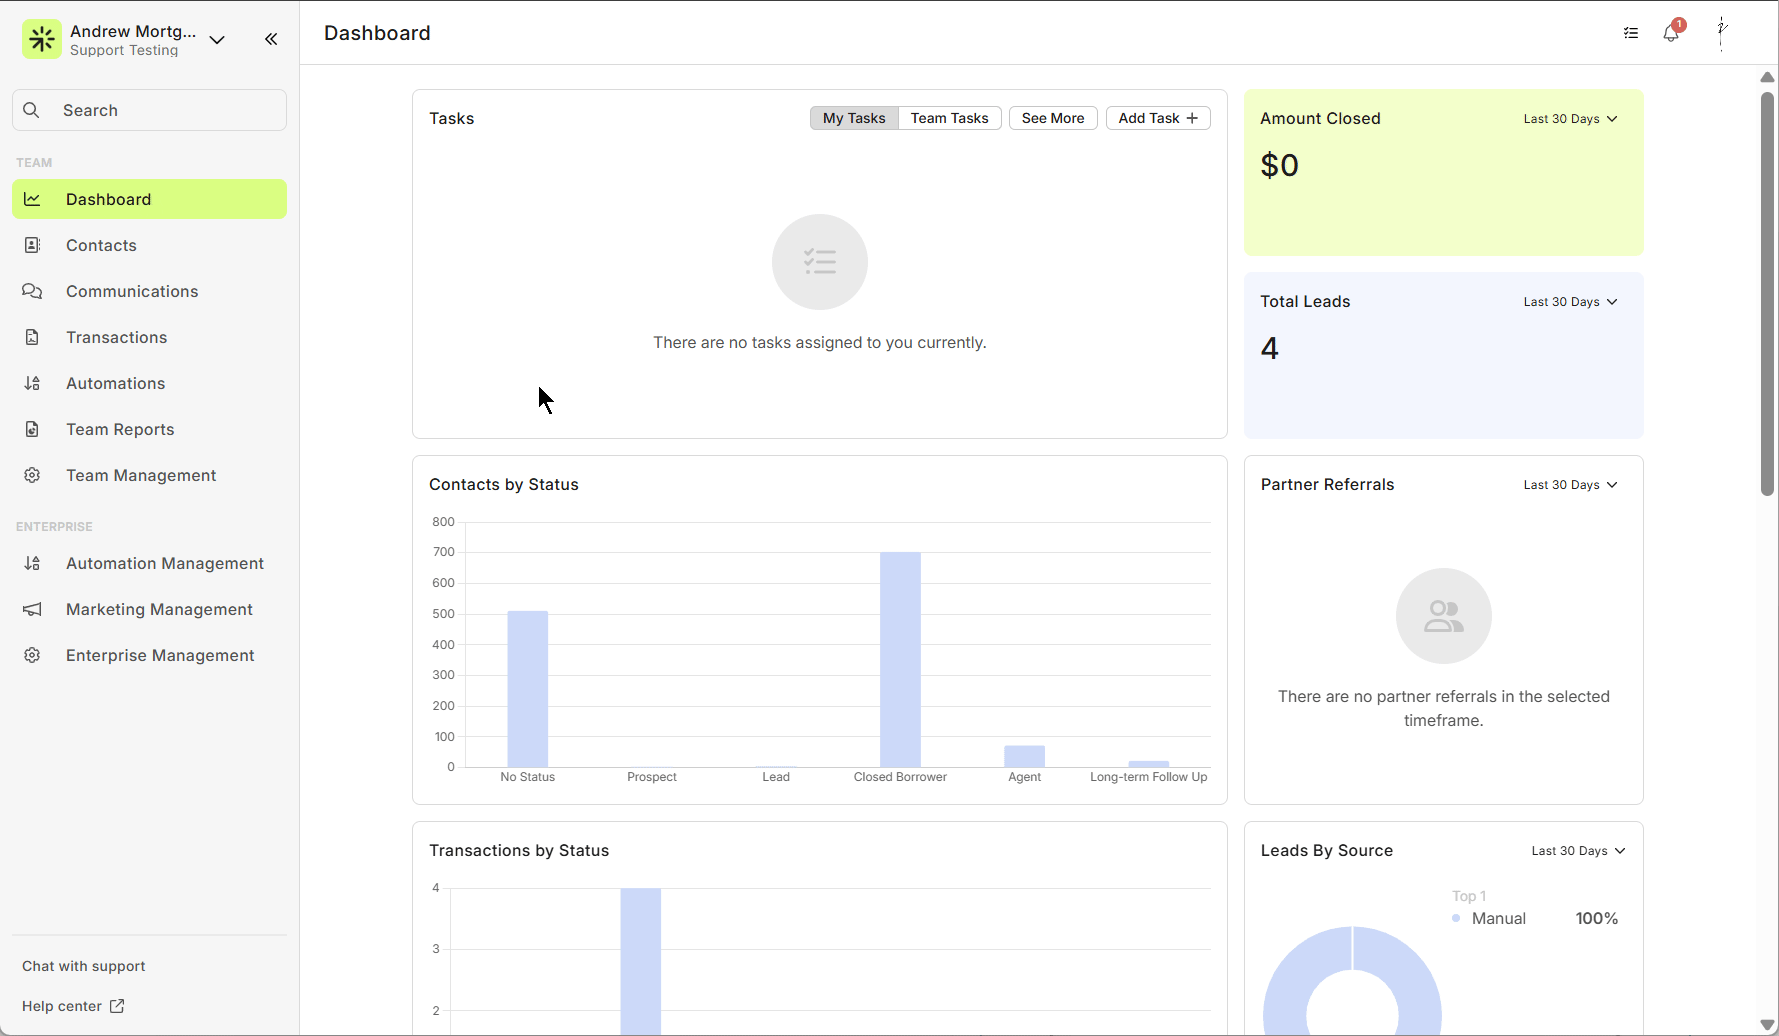
Task: Click the Help center external link icon
Action: point(117,1006)
